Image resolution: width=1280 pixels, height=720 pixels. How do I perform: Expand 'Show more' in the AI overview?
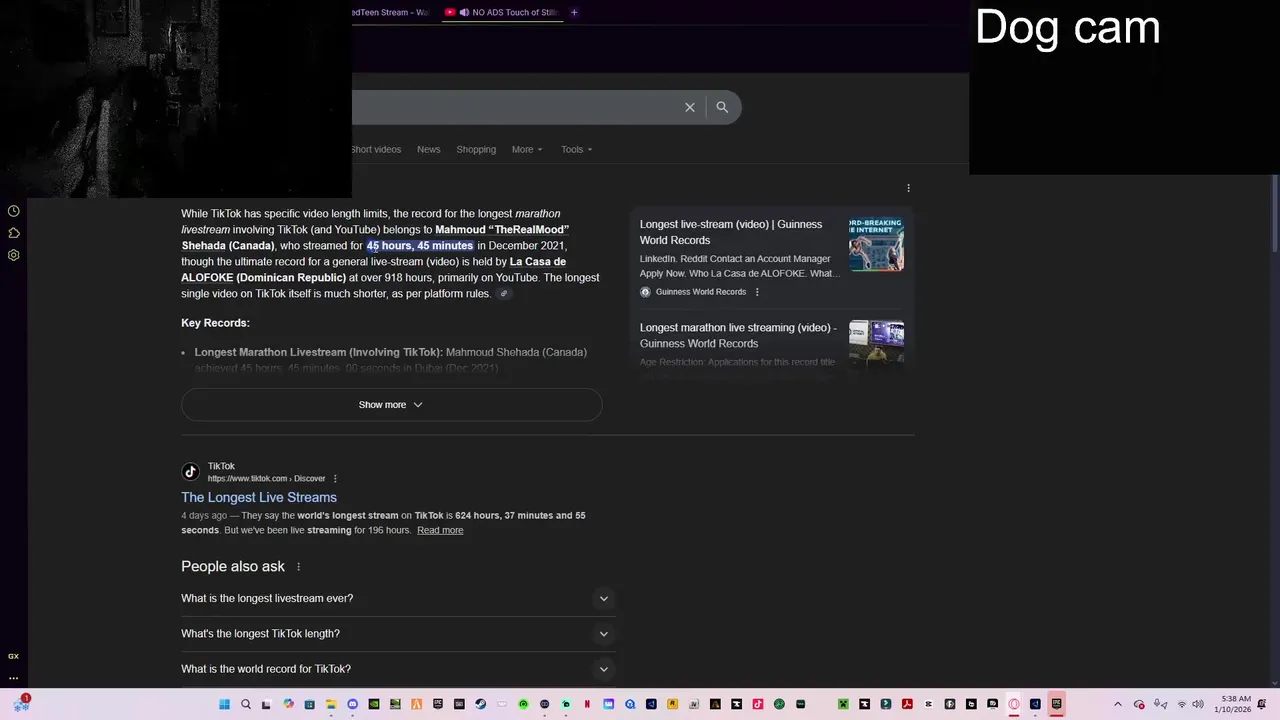(391, 405)
